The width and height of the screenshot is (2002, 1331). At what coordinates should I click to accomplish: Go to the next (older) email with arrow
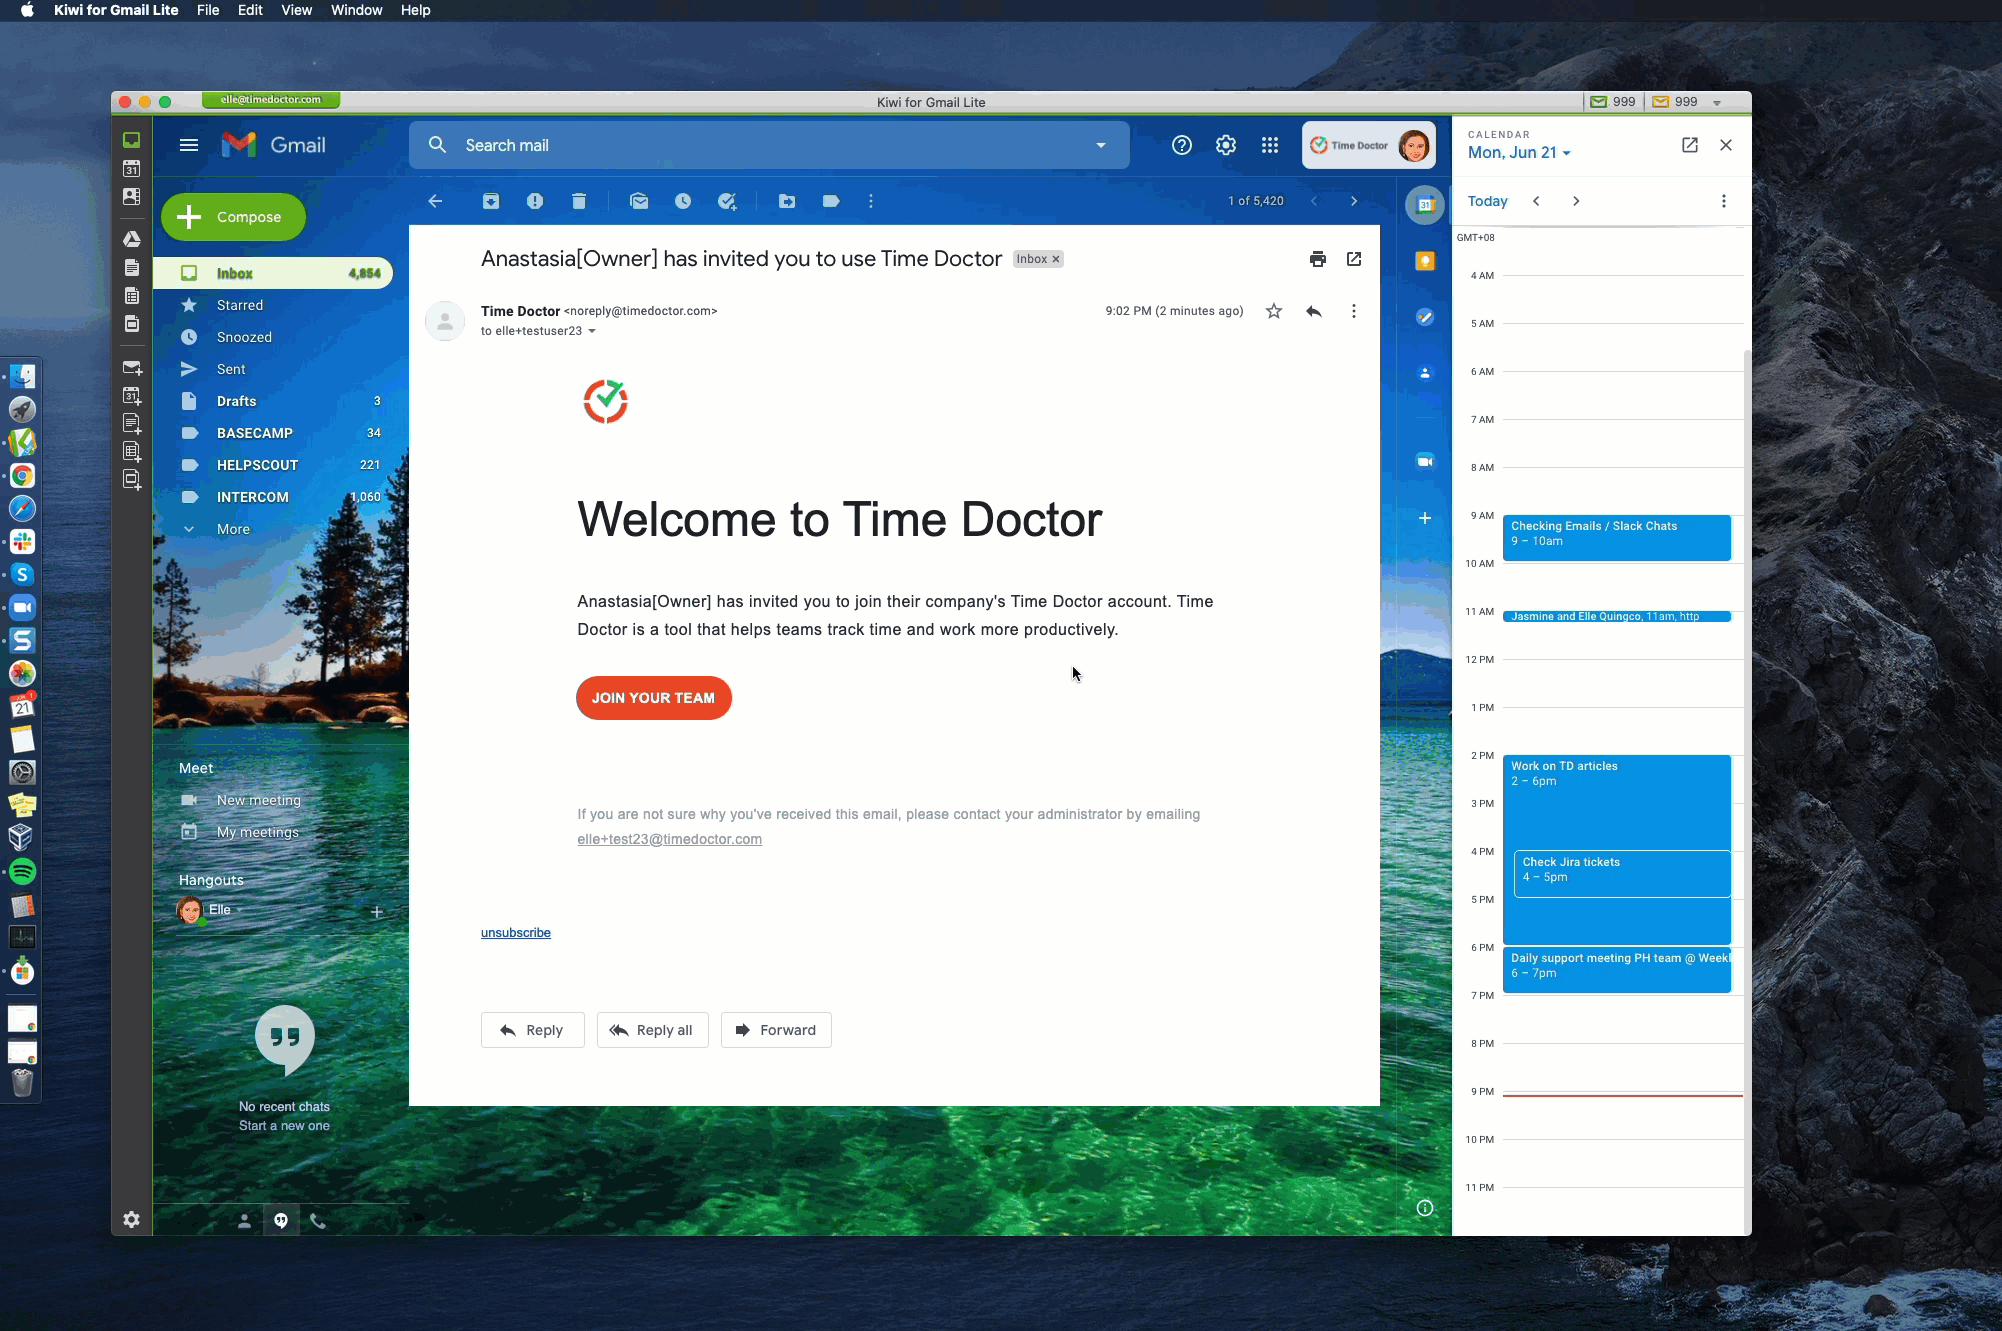coord(1354,201)
